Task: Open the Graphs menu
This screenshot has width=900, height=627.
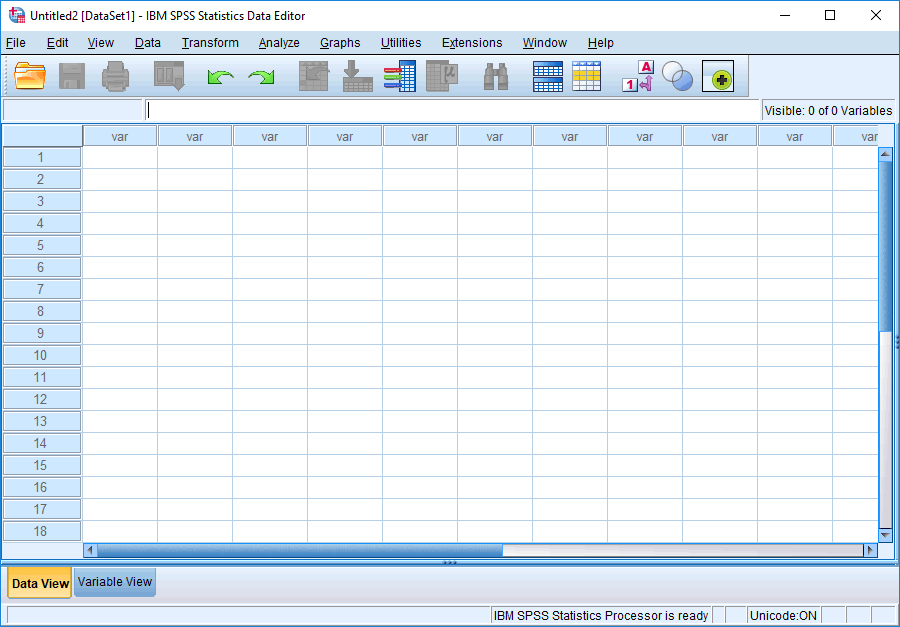Action: coord(340,43)
